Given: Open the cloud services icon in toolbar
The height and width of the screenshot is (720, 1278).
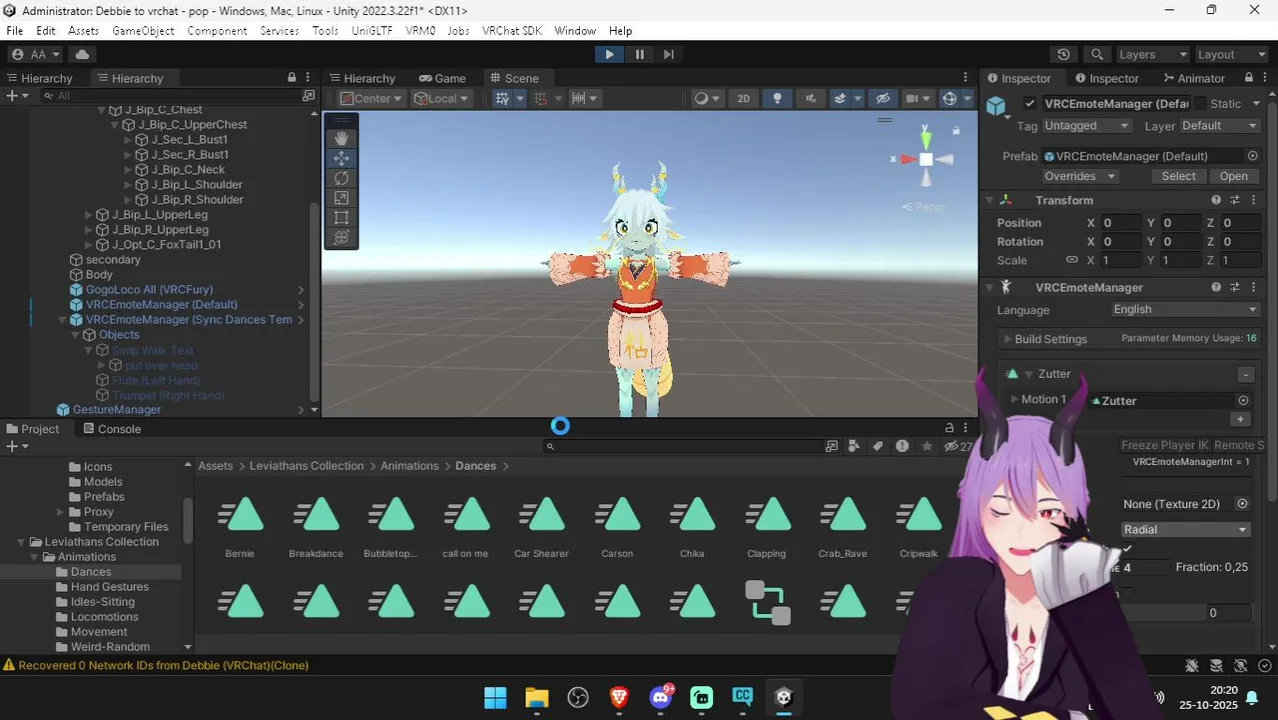Looking at the screenshot, I should pos(82,54).
